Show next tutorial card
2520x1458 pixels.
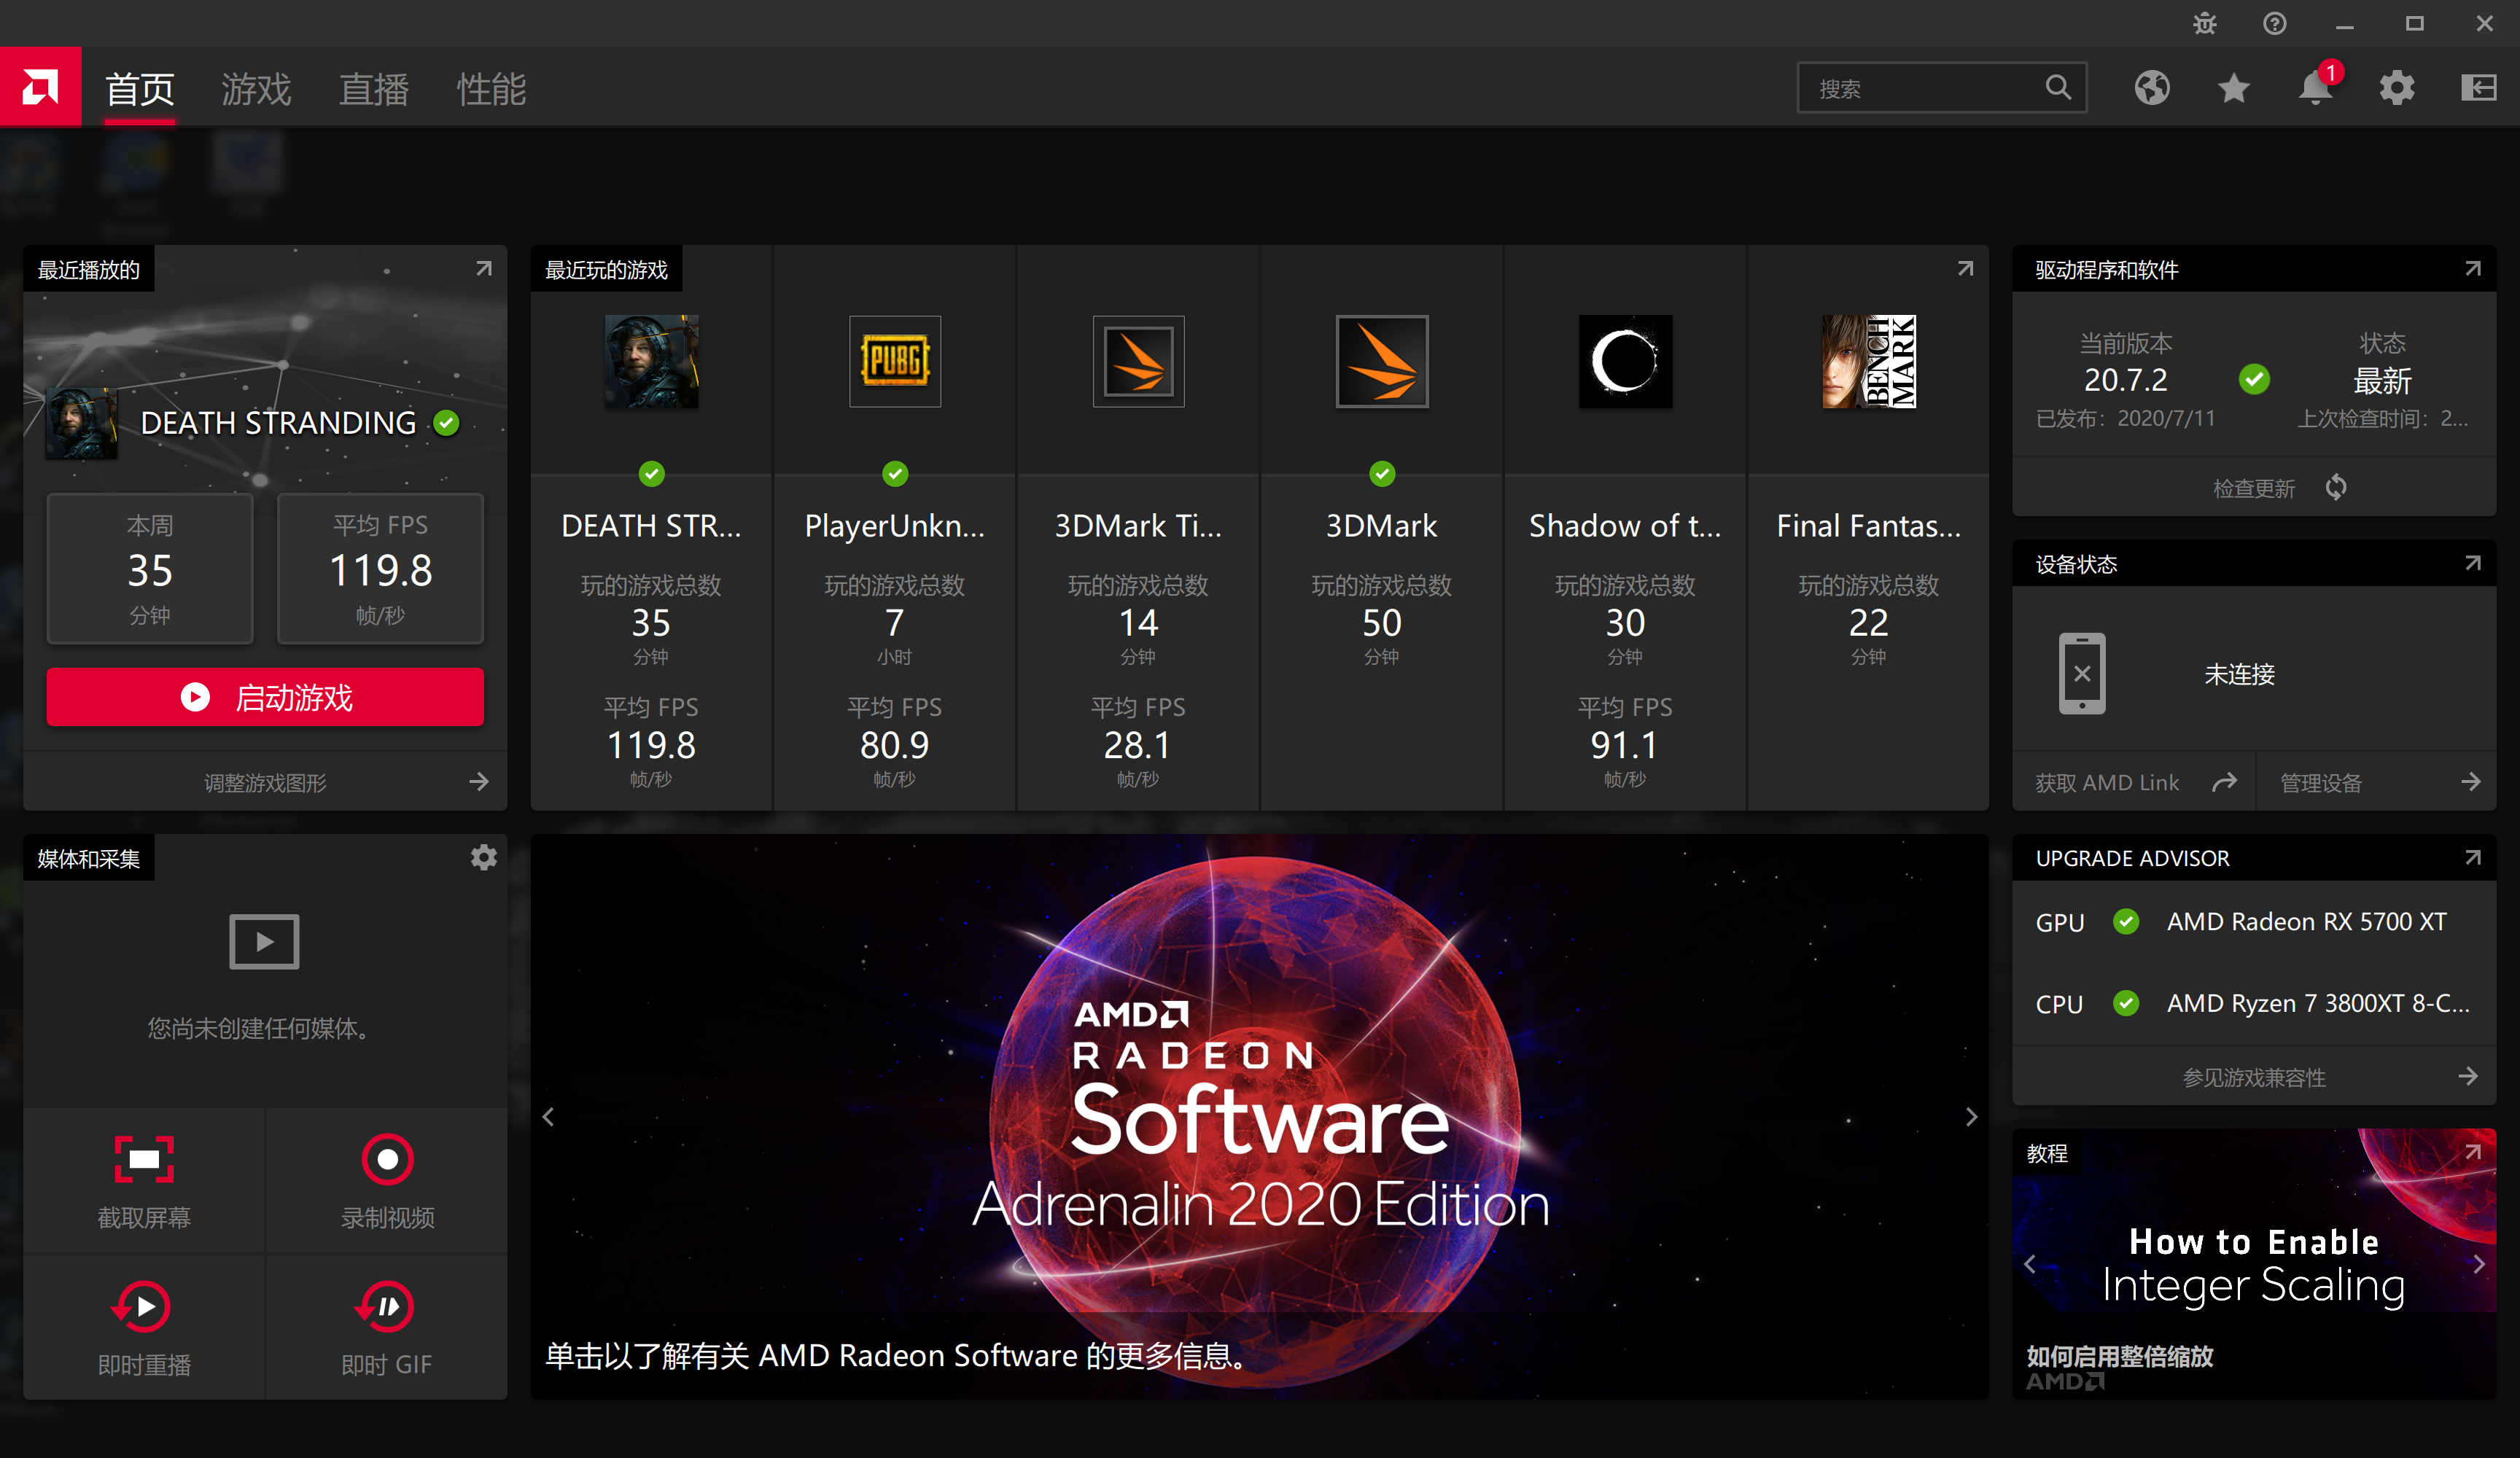point(2479,1264)
